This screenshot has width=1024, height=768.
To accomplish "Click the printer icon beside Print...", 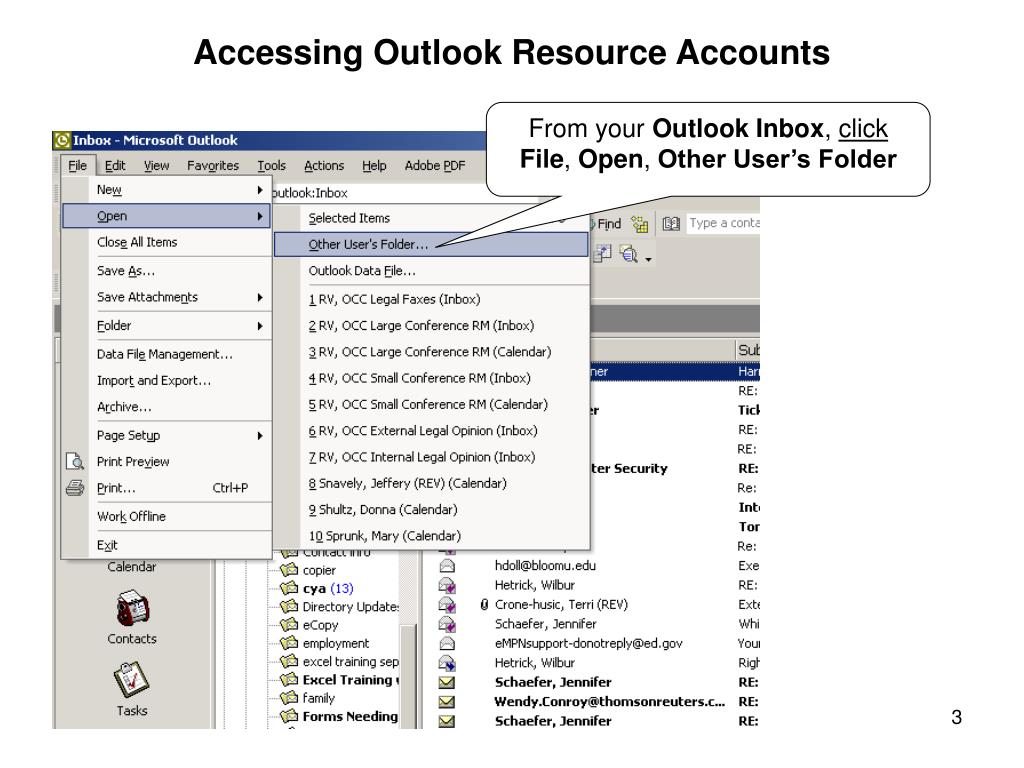I will (x=75, y=488).
